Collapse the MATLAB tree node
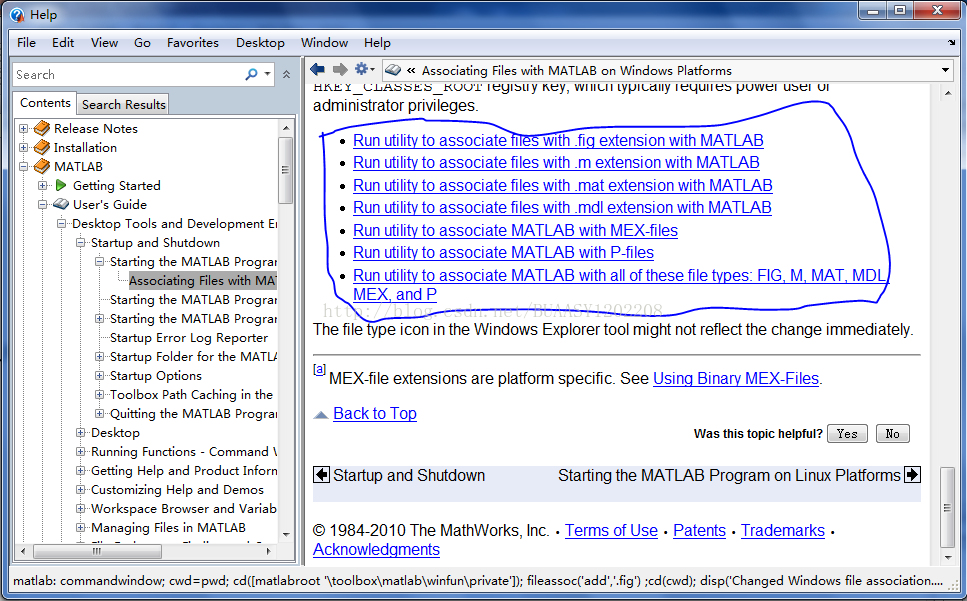Viewport: 967px width, 601px height. [x=23, y=166]
